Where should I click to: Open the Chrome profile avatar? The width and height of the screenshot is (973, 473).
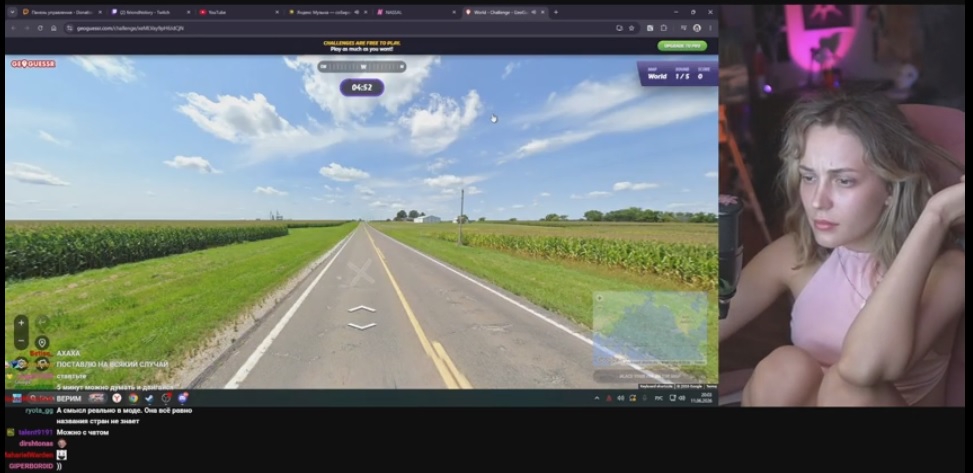tap(697, 28)
